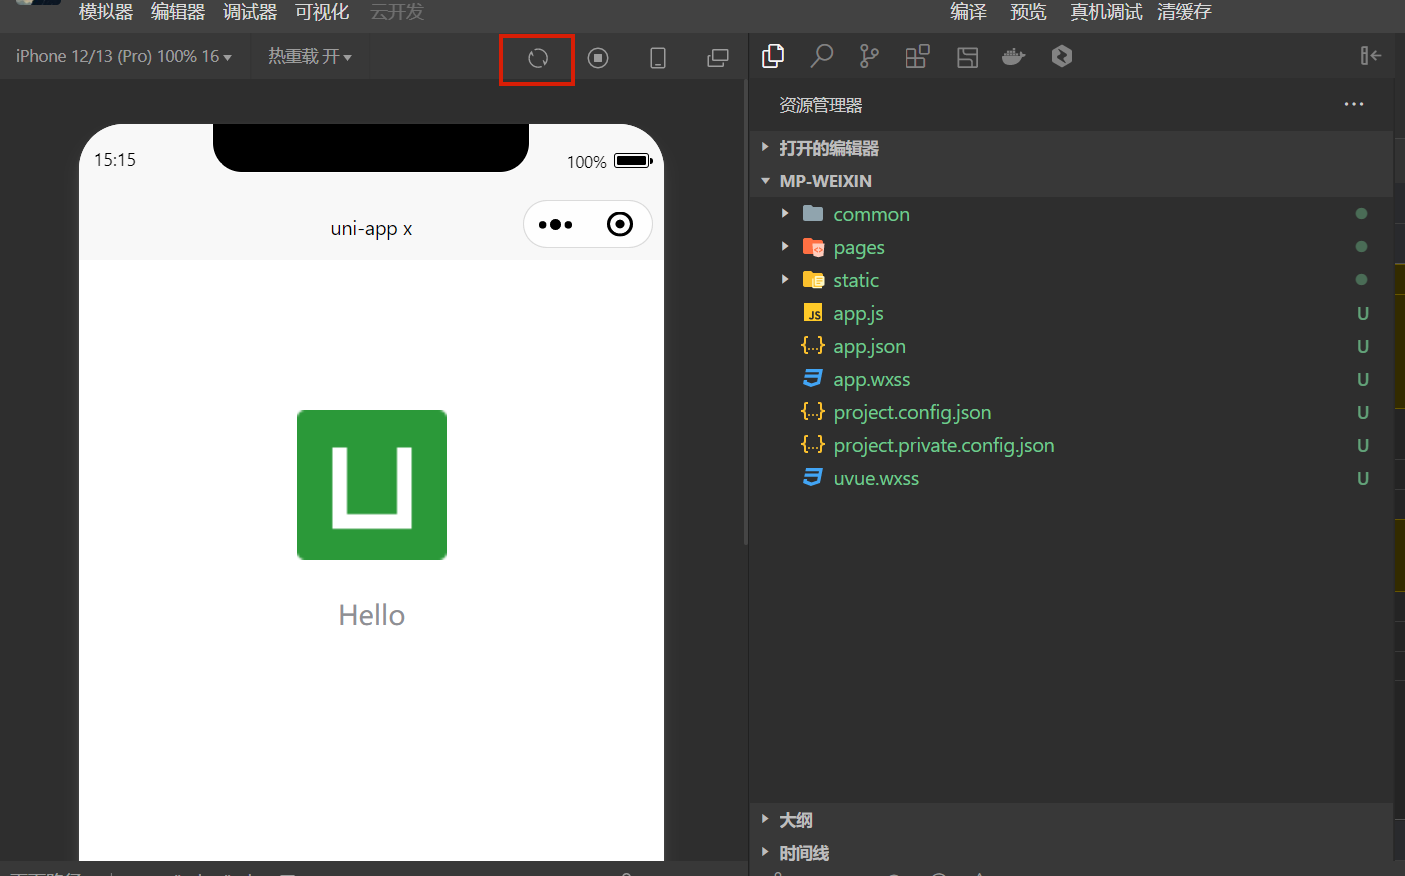Tap the mini program three-dots capsule button

tap(556, 224)
